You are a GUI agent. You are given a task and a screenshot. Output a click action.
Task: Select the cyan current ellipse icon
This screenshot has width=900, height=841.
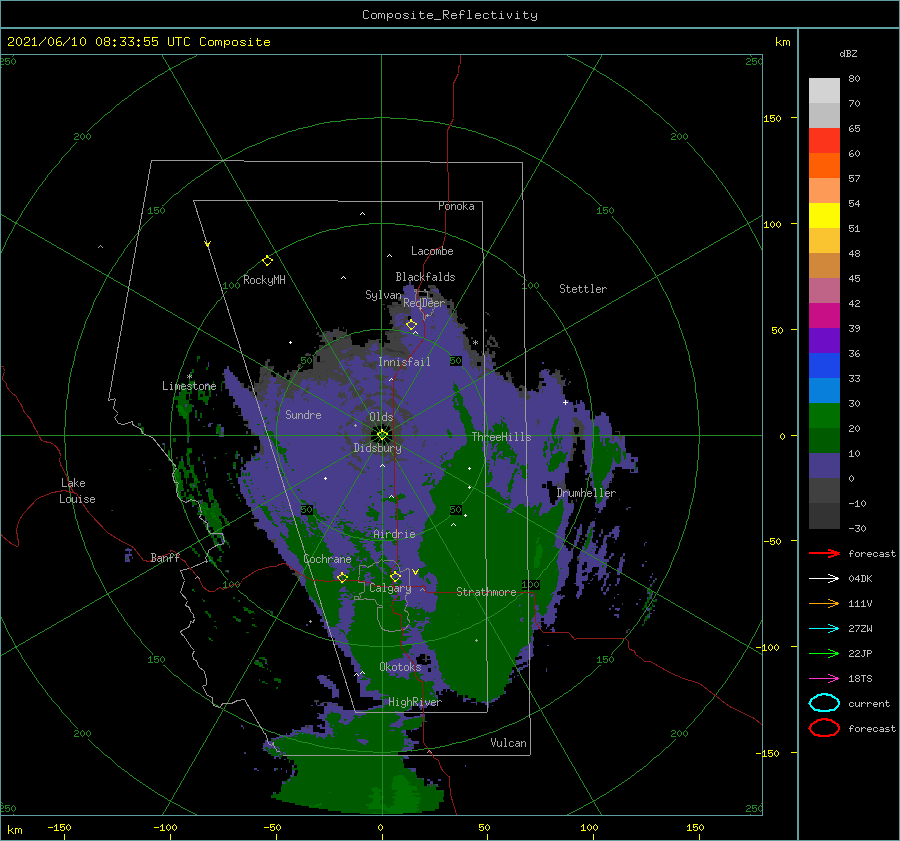[824, 703]
